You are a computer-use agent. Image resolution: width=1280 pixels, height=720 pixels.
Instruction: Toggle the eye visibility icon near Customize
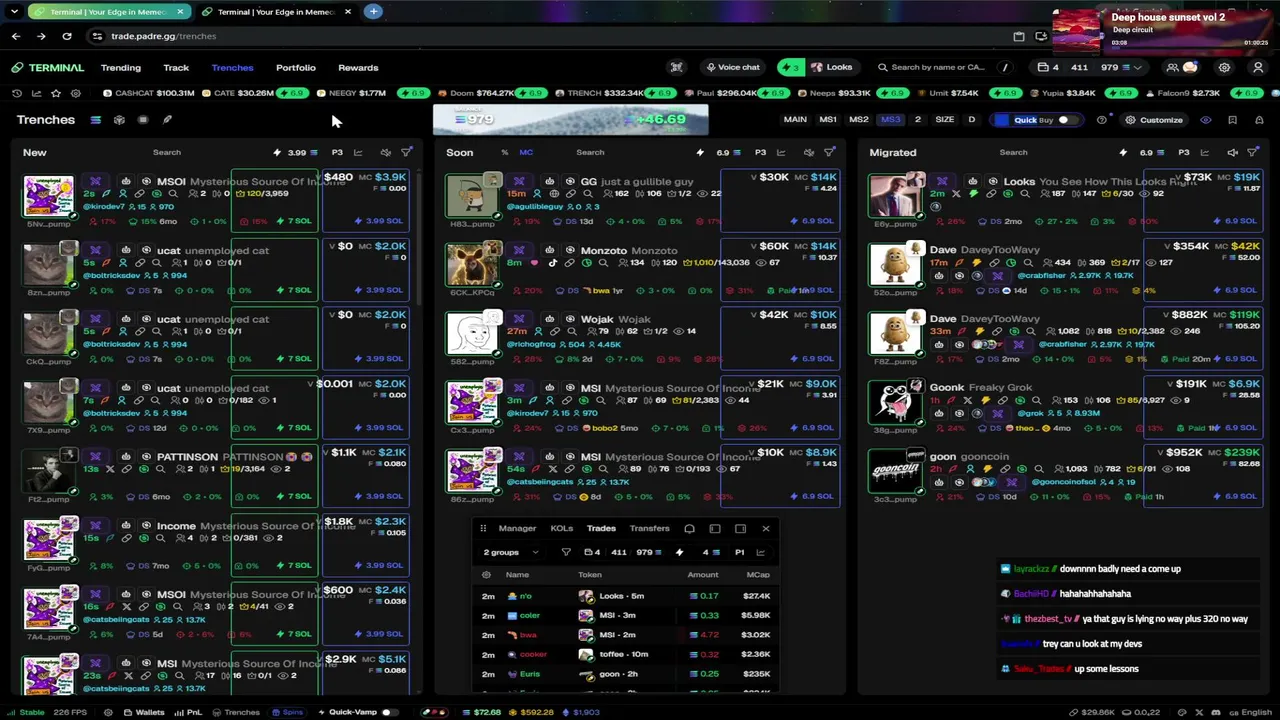[1206, 120]
